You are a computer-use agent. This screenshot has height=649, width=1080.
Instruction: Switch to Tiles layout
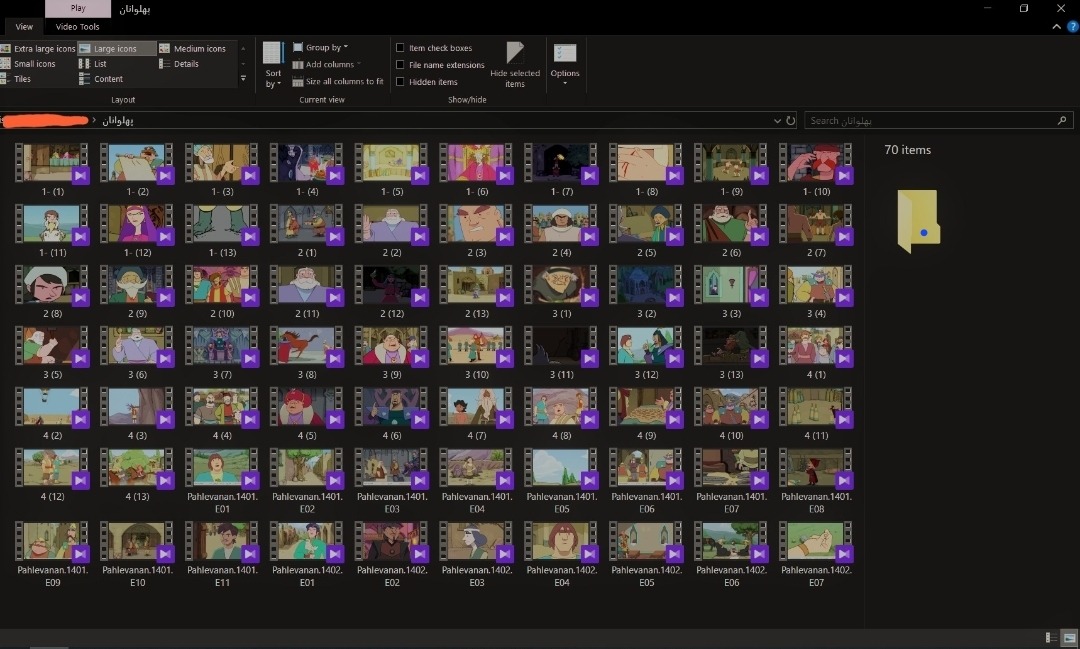17,79
